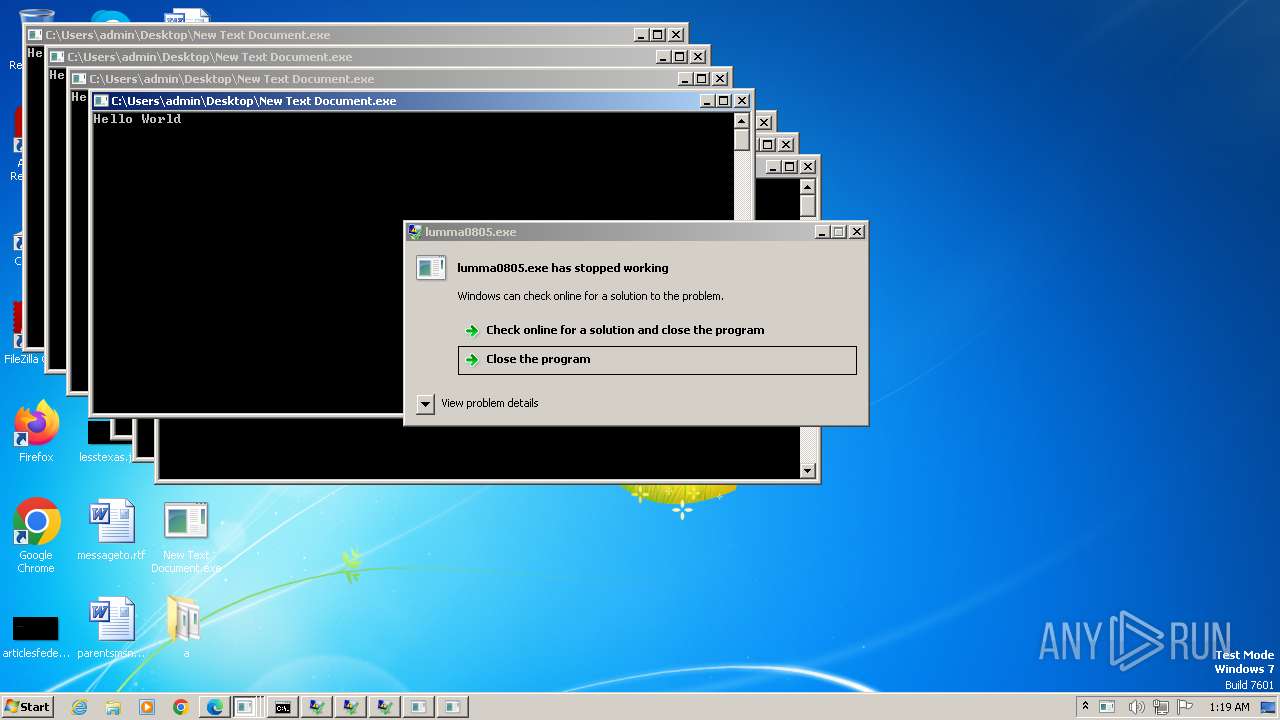Click lumma0805.exe dialog title bar icon

tap(414, 232)
